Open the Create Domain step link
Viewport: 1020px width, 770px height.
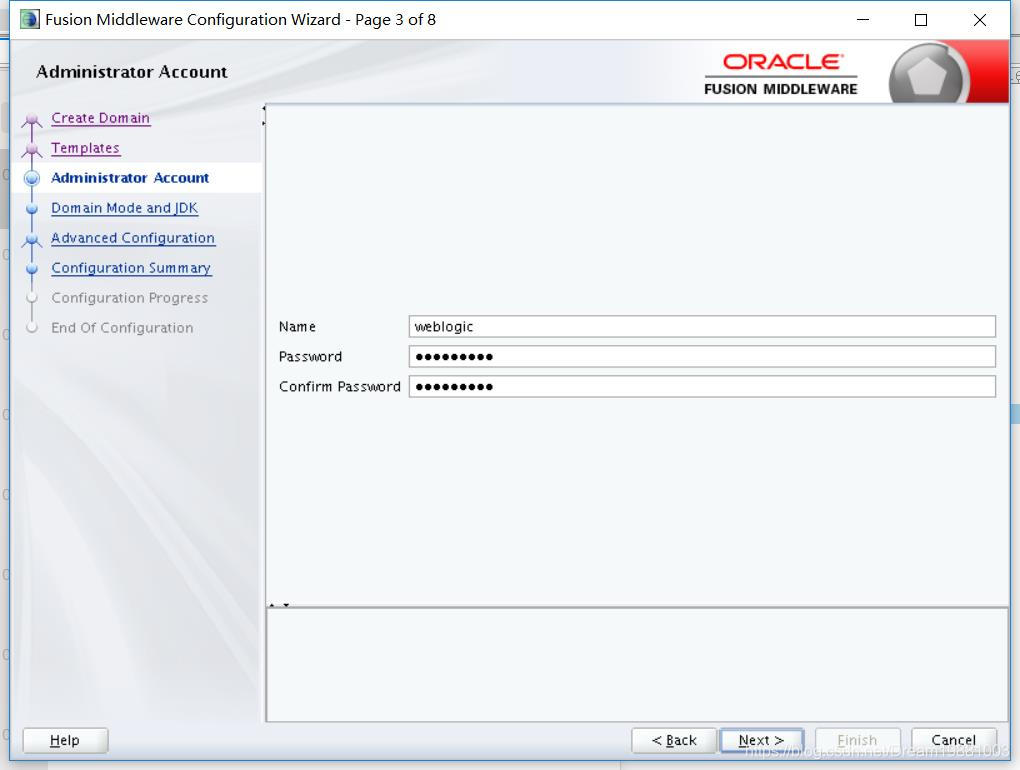tap(100, 118)
